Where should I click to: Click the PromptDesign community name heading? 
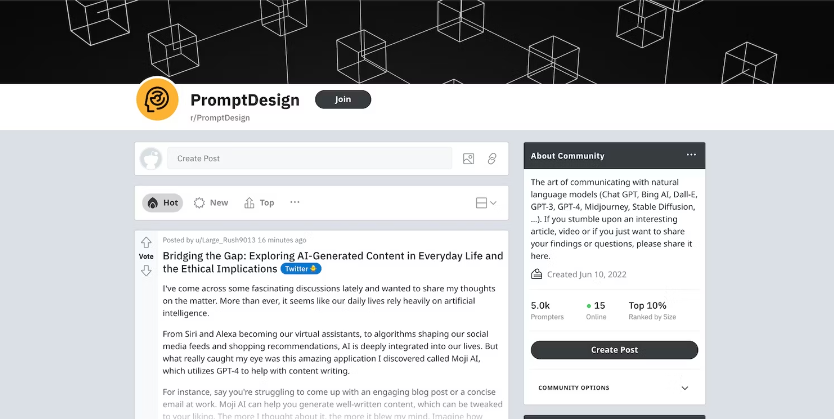246,99
